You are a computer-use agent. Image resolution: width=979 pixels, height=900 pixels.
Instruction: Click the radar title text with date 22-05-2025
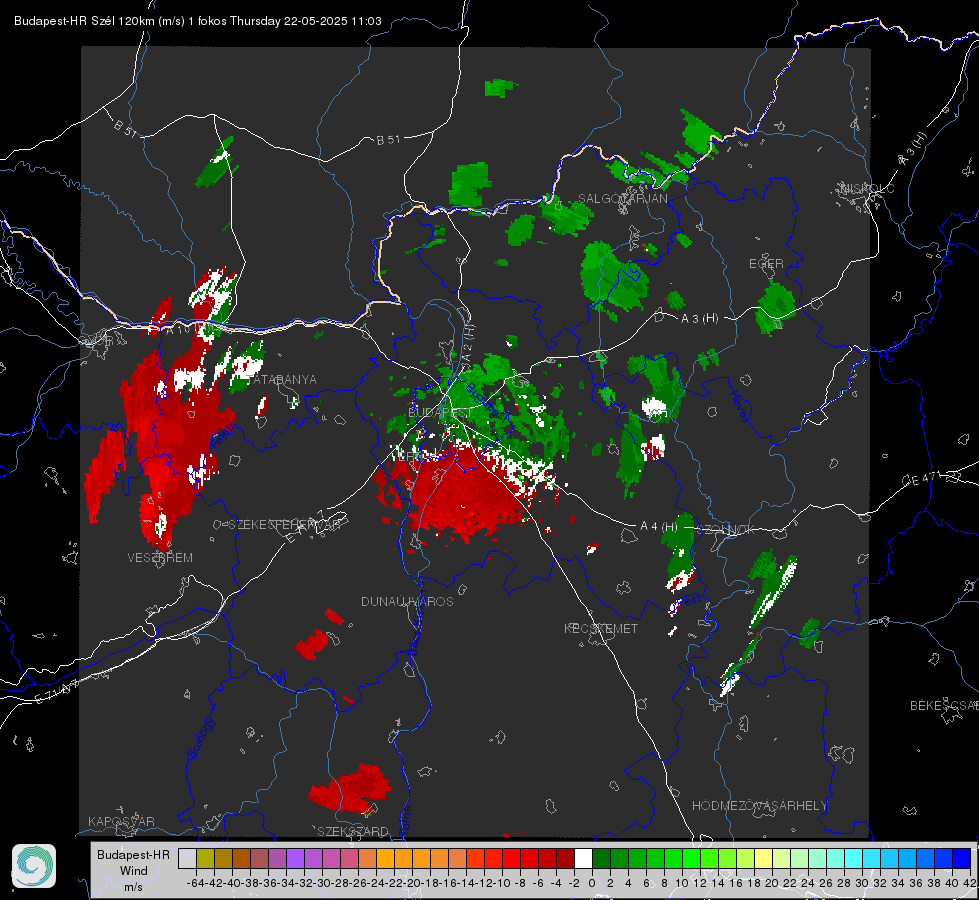click(x=197, y=21)
